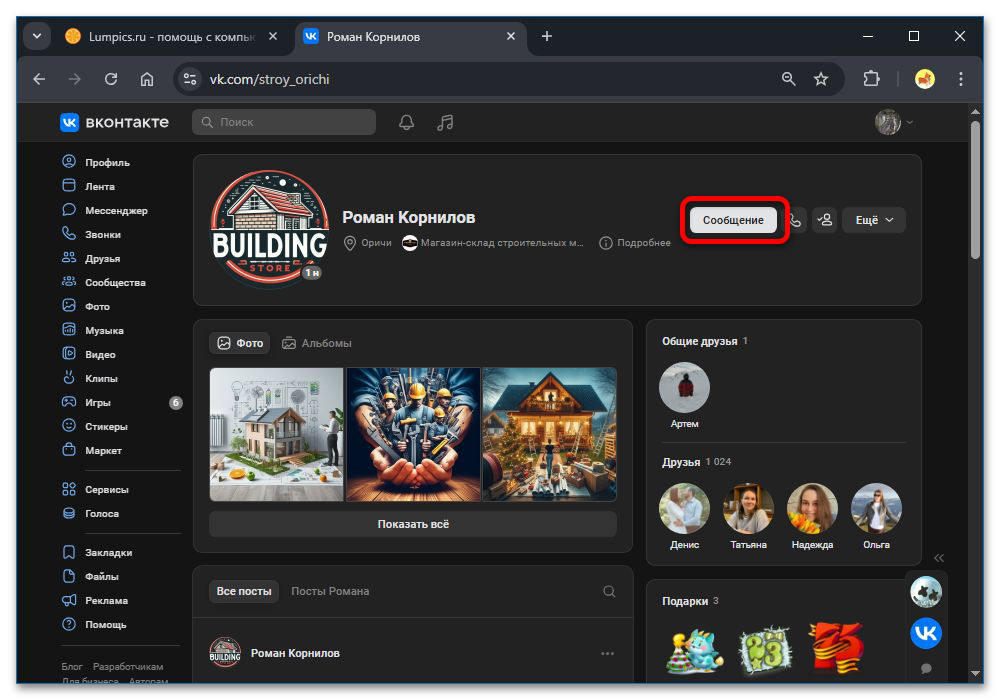
Task: Switch to Lumpics.ru browser tab
Action: (170, 36)
